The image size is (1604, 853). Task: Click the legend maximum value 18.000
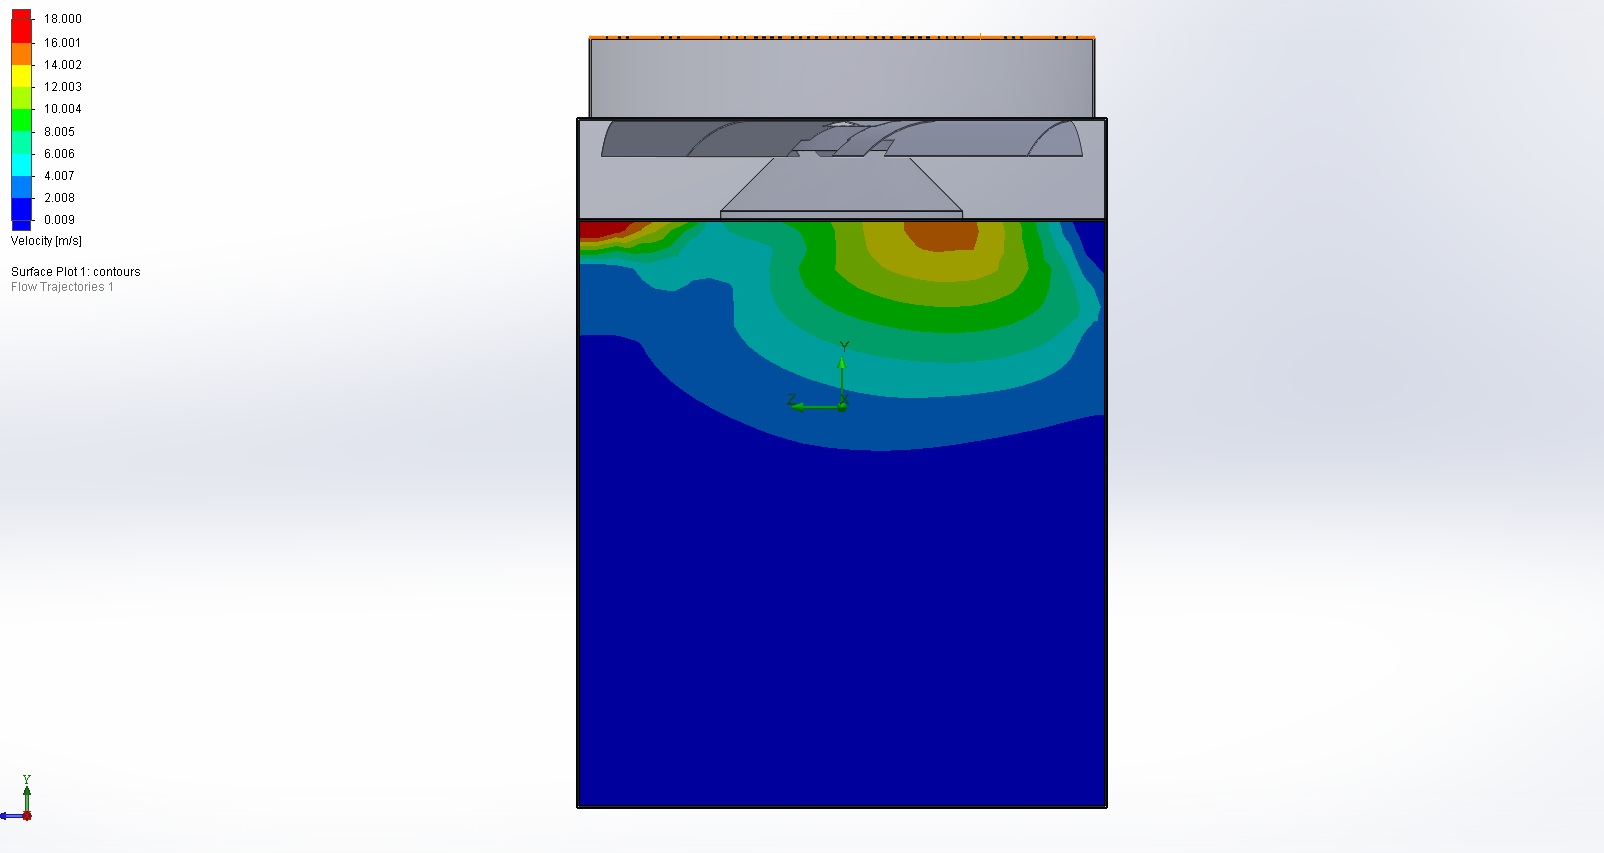coord(63,19)
